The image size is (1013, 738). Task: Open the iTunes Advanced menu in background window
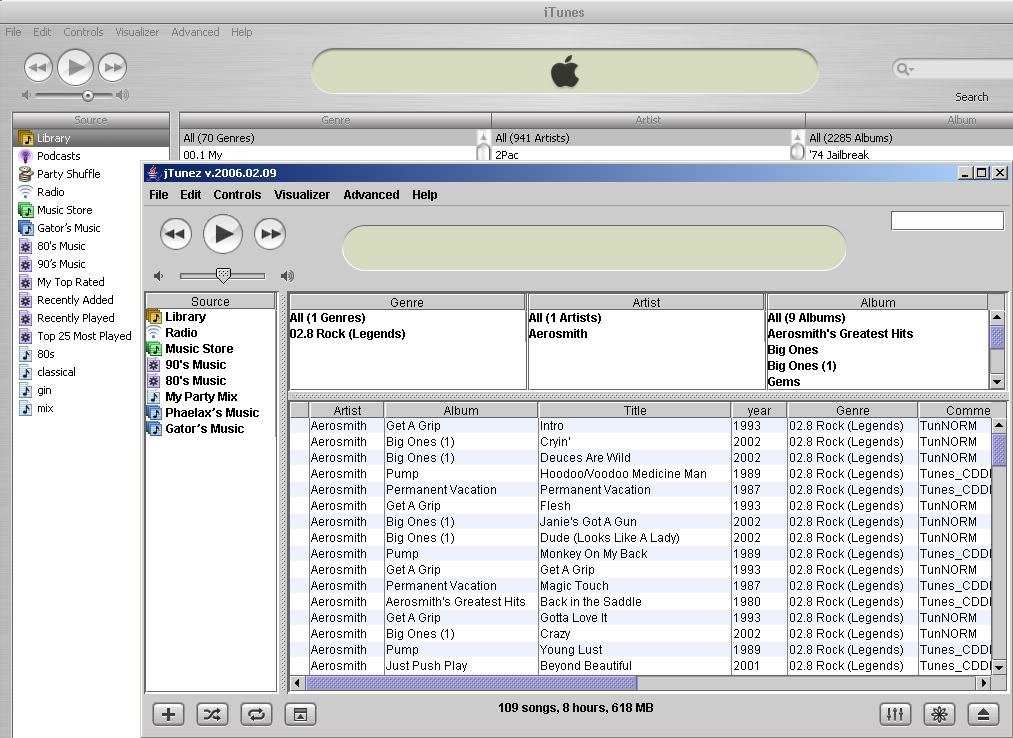(195, 32)
